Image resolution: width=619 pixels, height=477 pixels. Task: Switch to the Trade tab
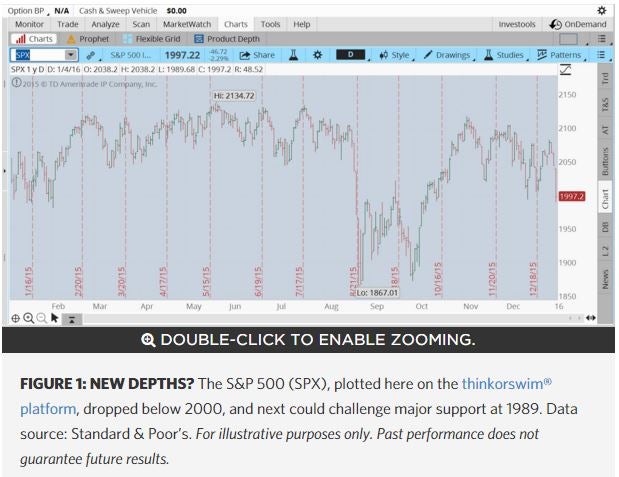[68, 24]
